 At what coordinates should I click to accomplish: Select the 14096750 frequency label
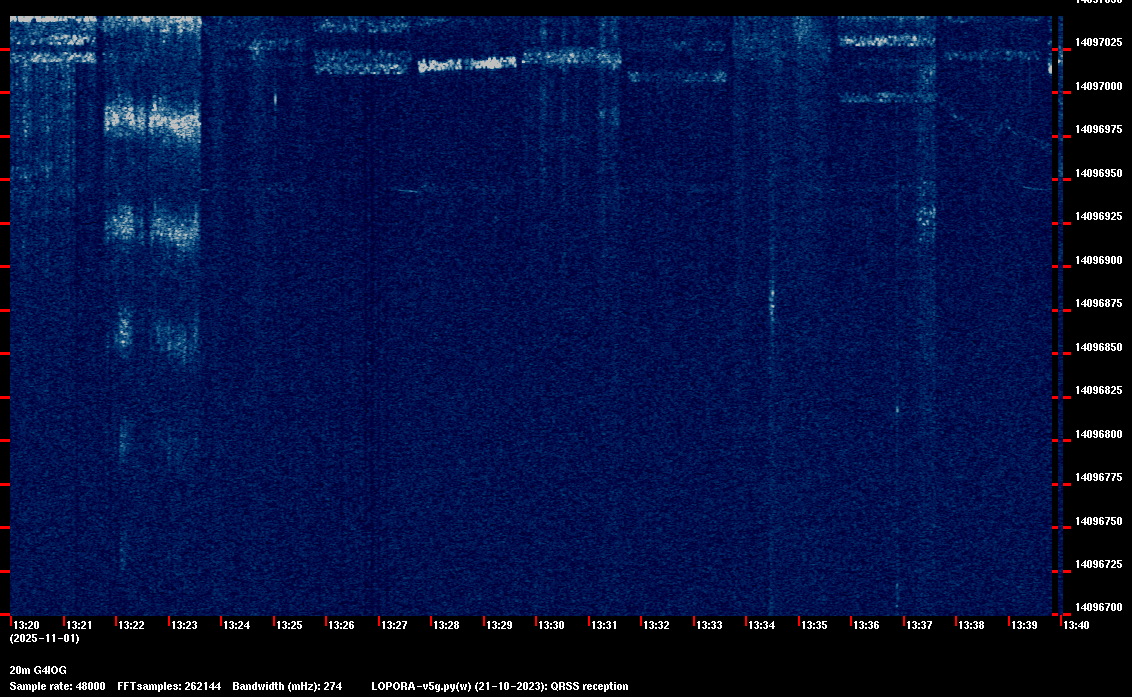coord(1099,521)
